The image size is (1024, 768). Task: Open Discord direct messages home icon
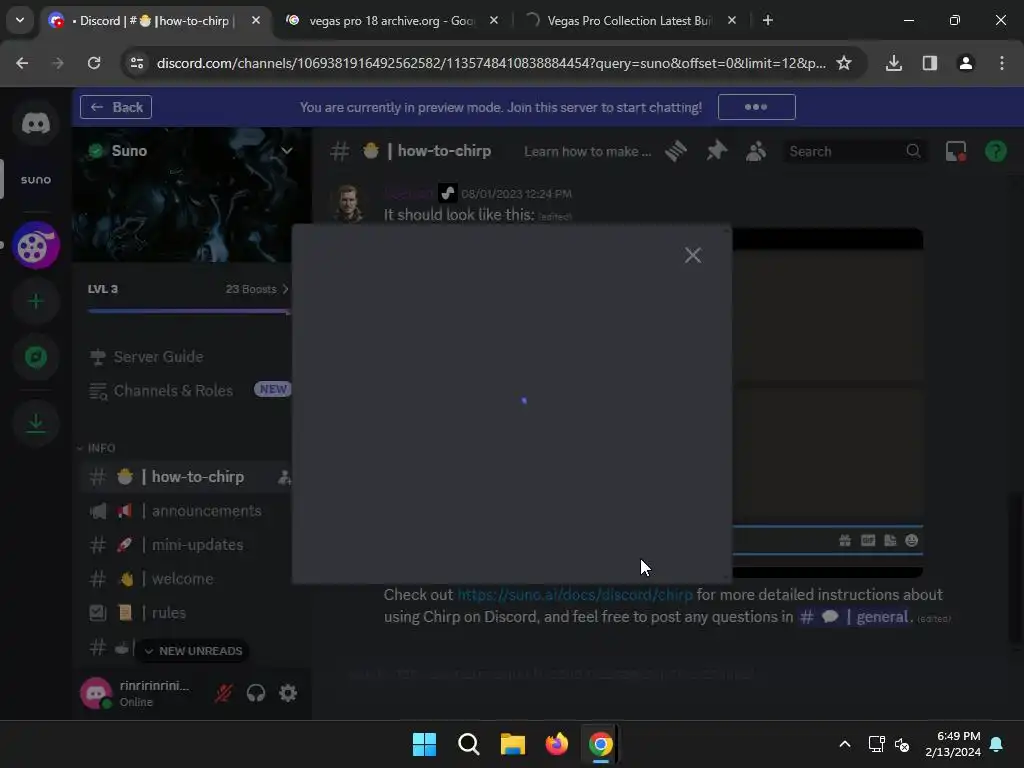(36, 123)
